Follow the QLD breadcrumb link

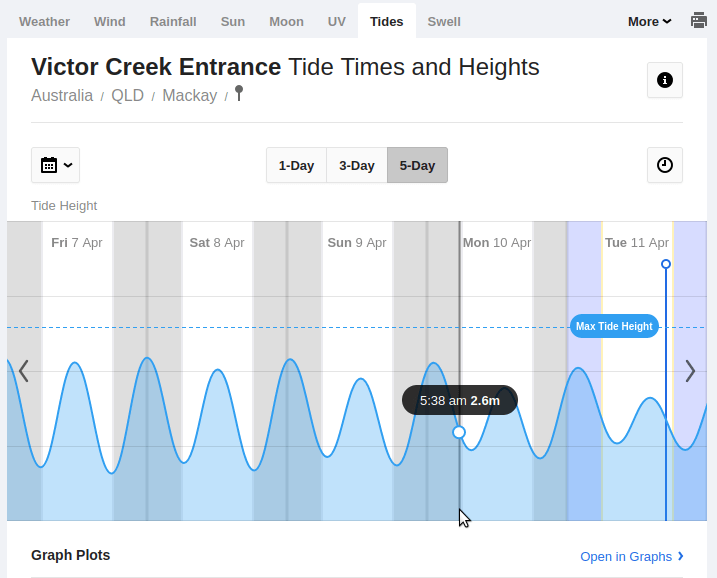pyautogui.click(x=127, y=96)
